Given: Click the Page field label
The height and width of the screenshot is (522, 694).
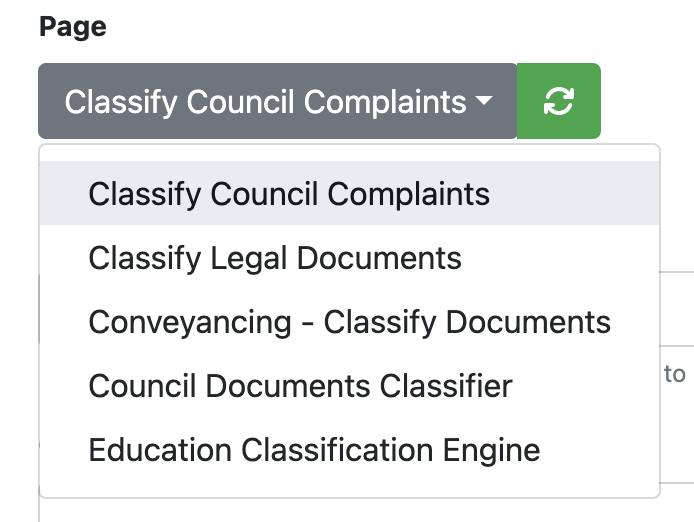Looking at the screenshot, I should point(72,27).
